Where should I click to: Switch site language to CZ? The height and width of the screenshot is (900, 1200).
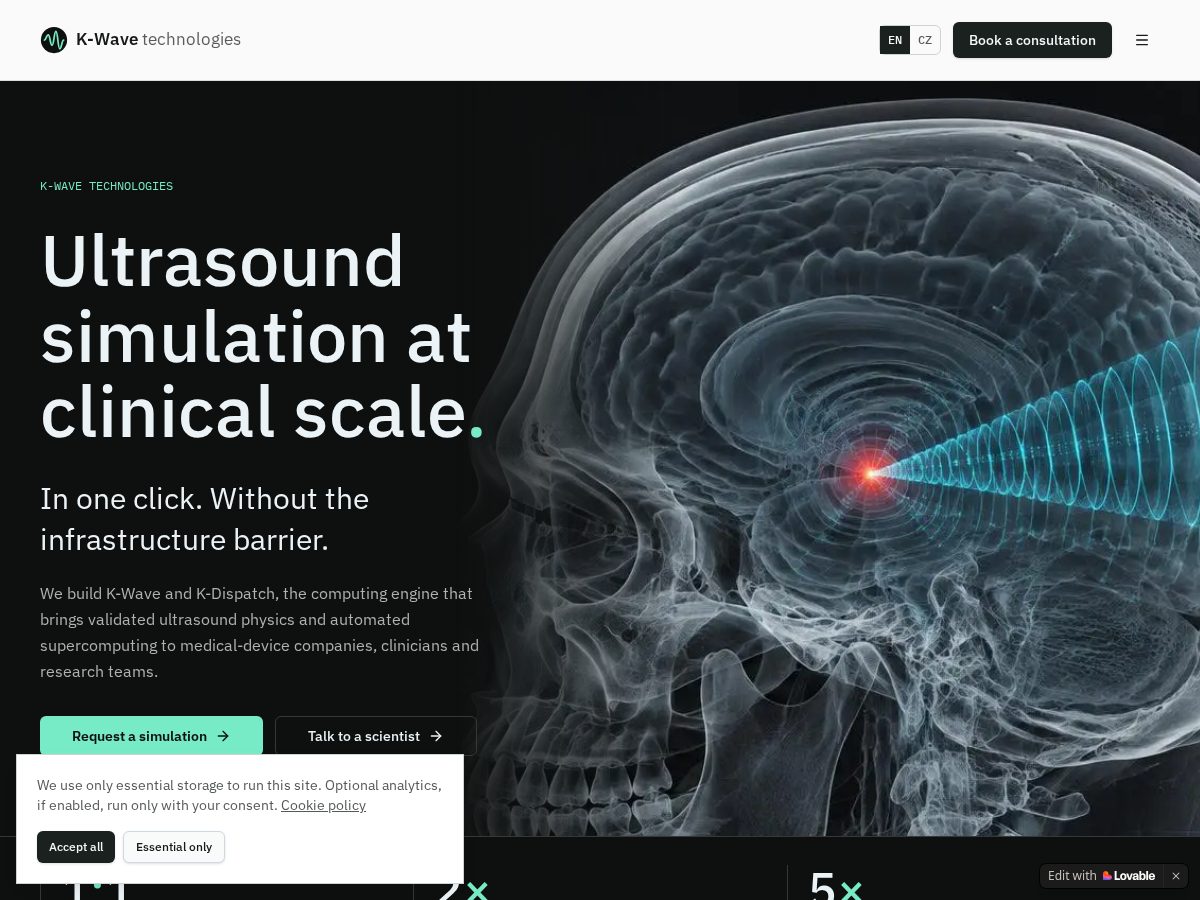925,40
